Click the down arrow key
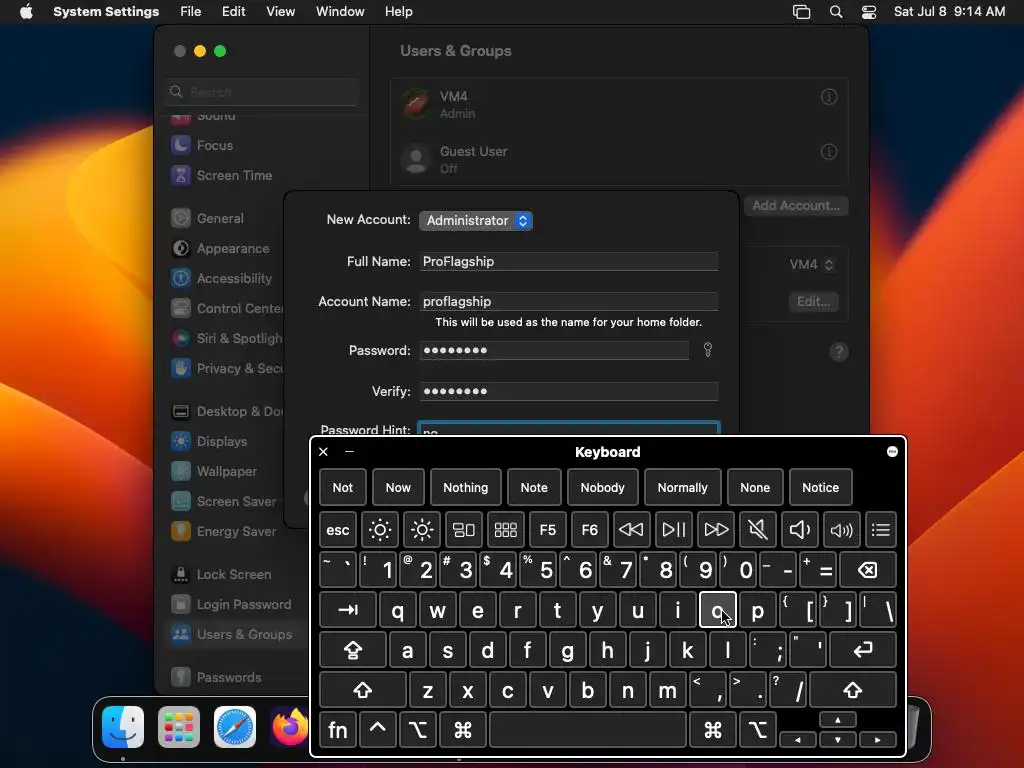This screenshot has height=768, width=1024. [838, 740]
